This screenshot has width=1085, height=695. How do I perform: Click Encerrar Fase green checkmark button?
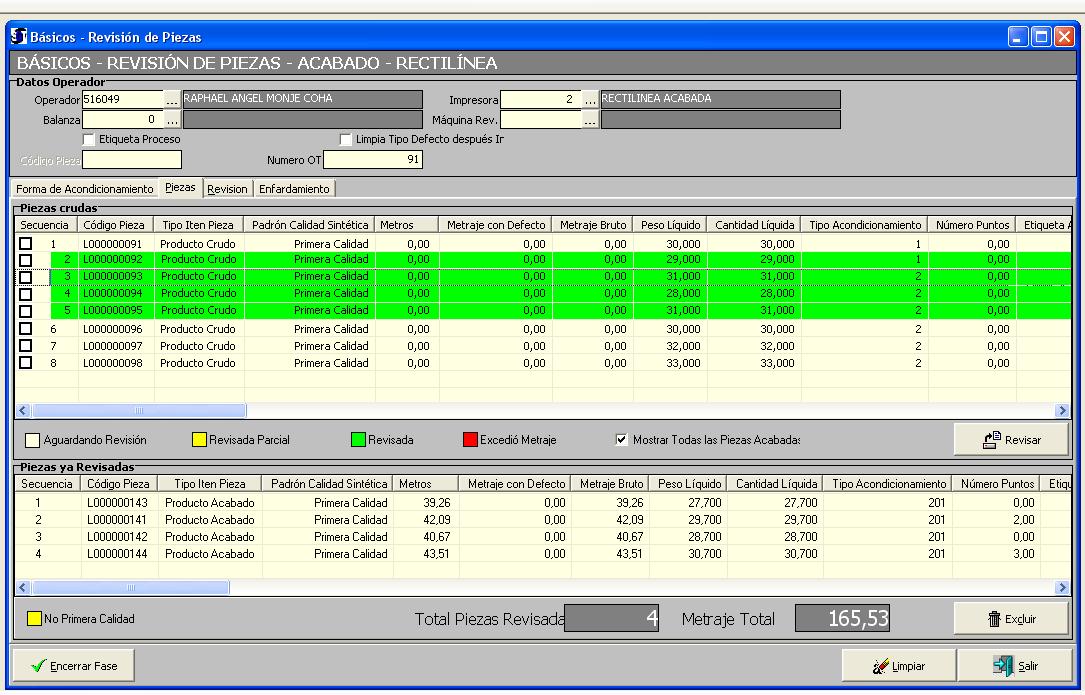coord(71,665)
